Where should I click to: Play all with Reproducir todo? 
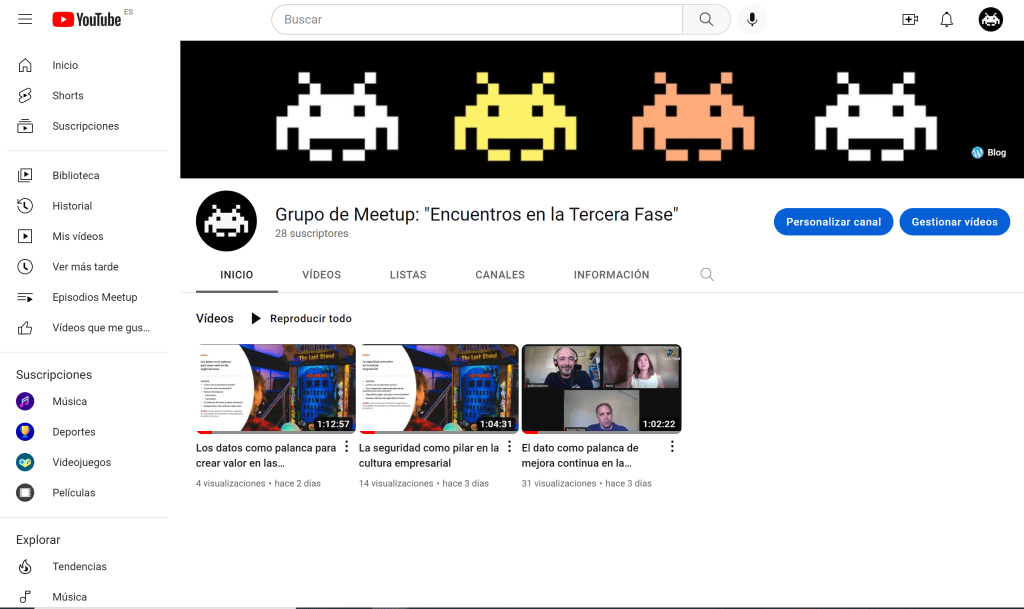(301, 319)
